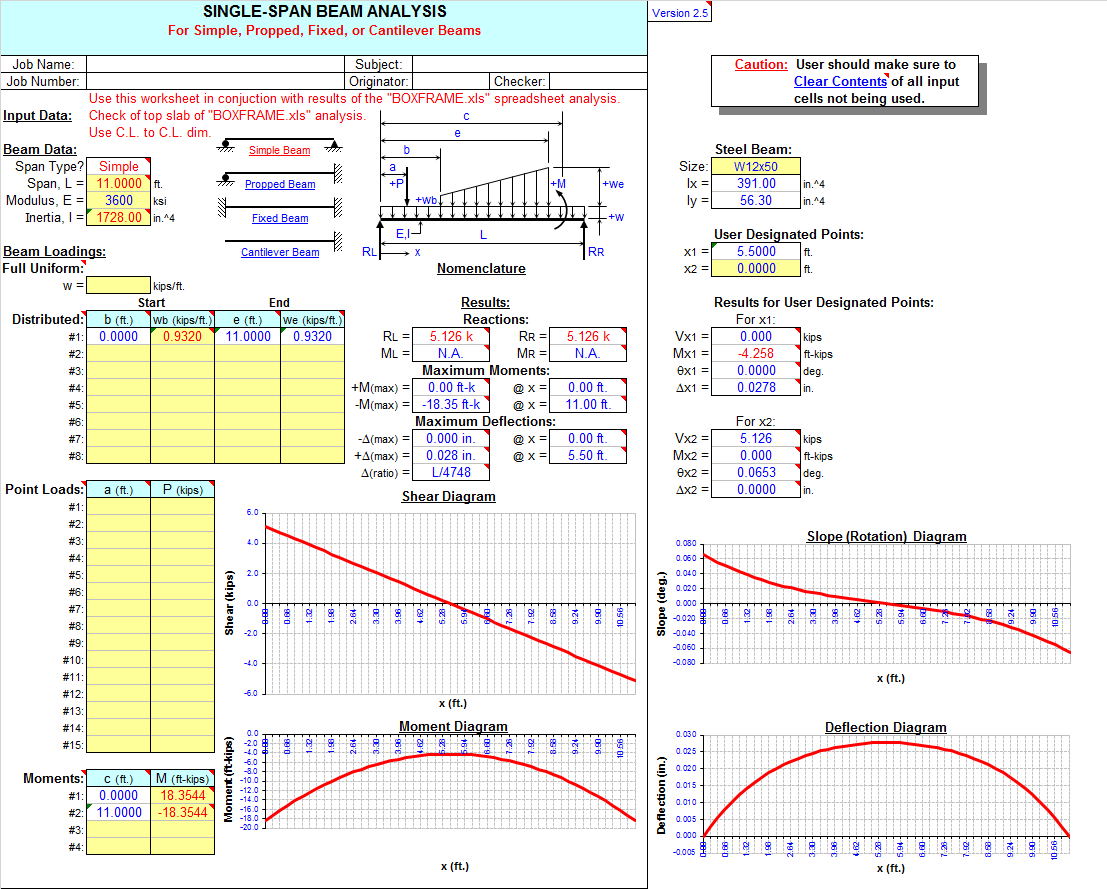Select the ML result cell N.A.
This screenshot has width=1107, height=889.
[x=451, y=353]
